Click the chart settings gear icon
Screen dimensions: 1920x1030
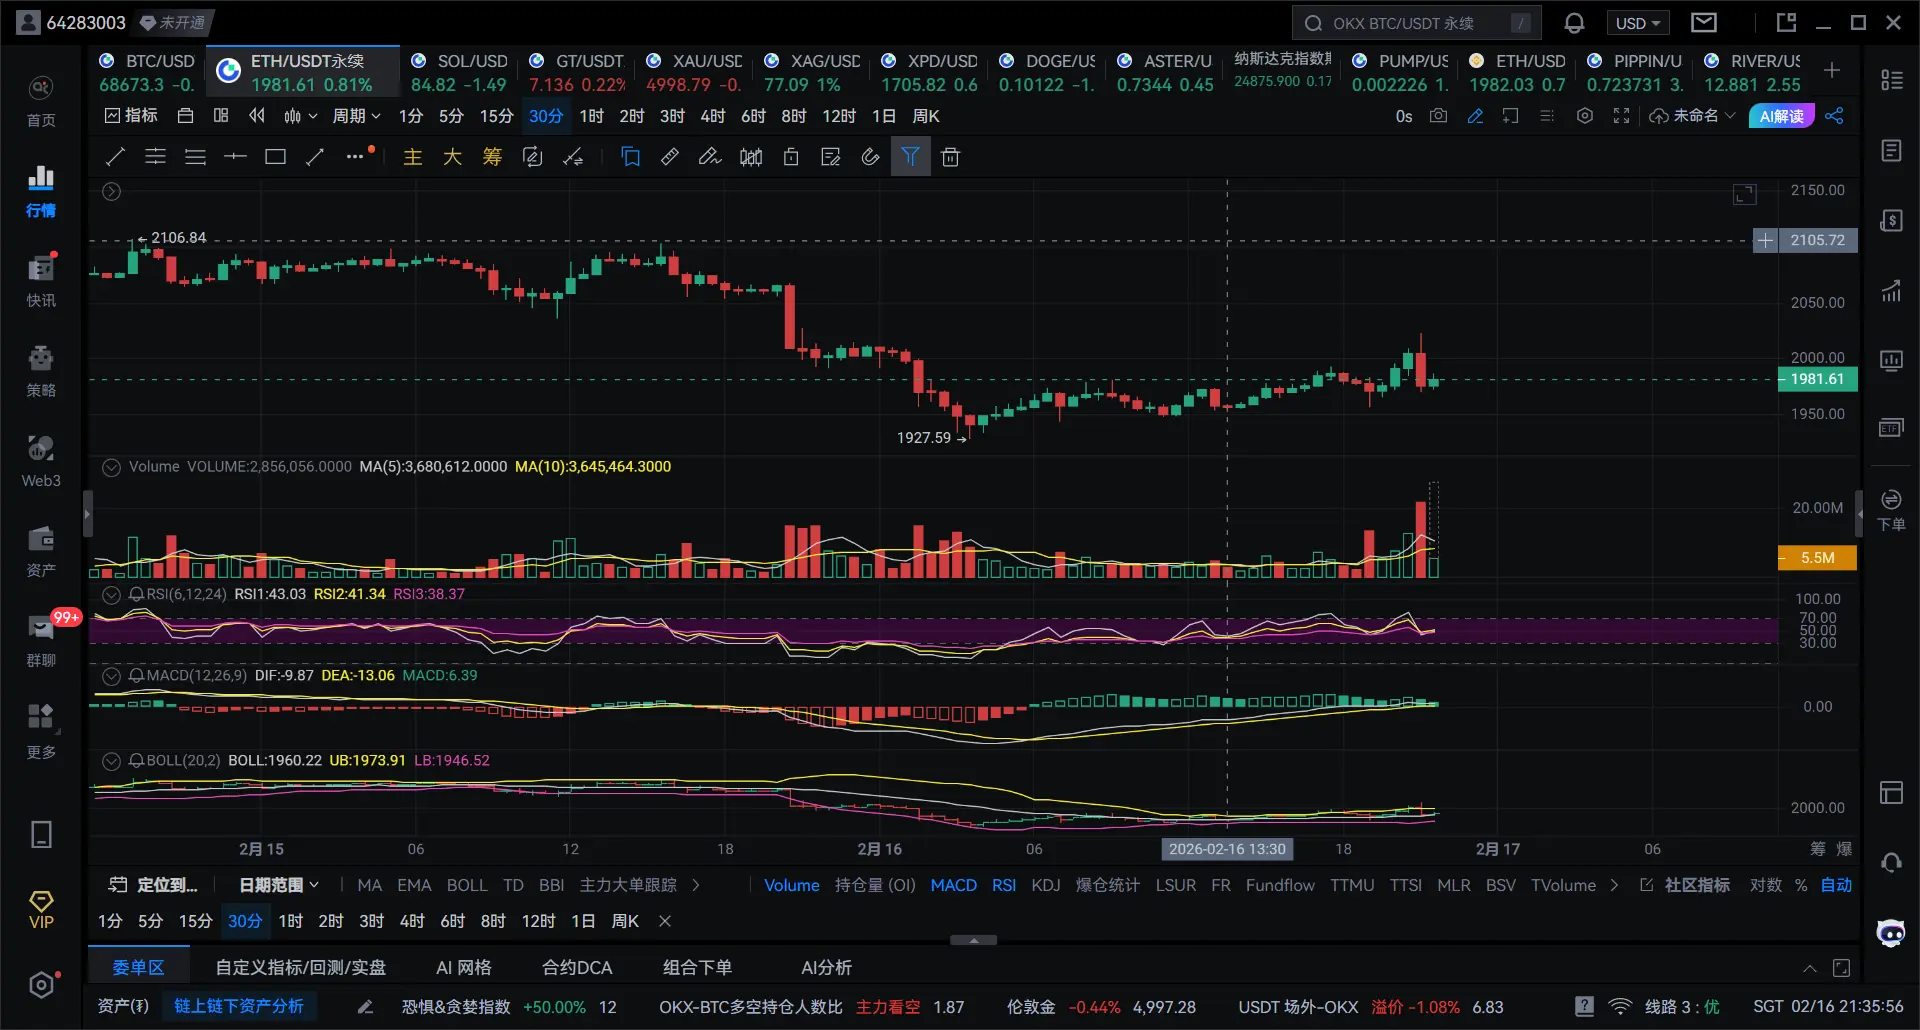tap(1584, 116)
